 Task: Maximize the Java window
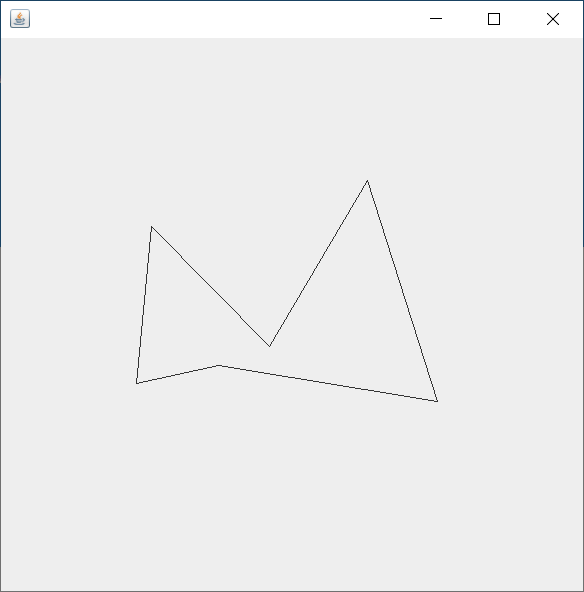tap(494, 18)
